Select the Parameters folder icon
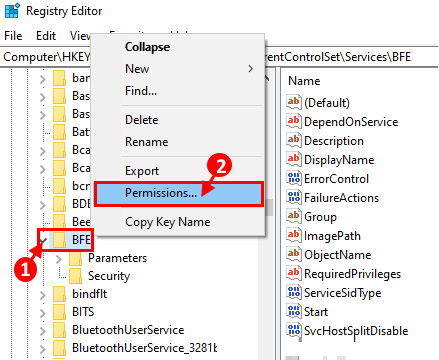This screenshot has width=439, height=360. (x=75, y=258)
